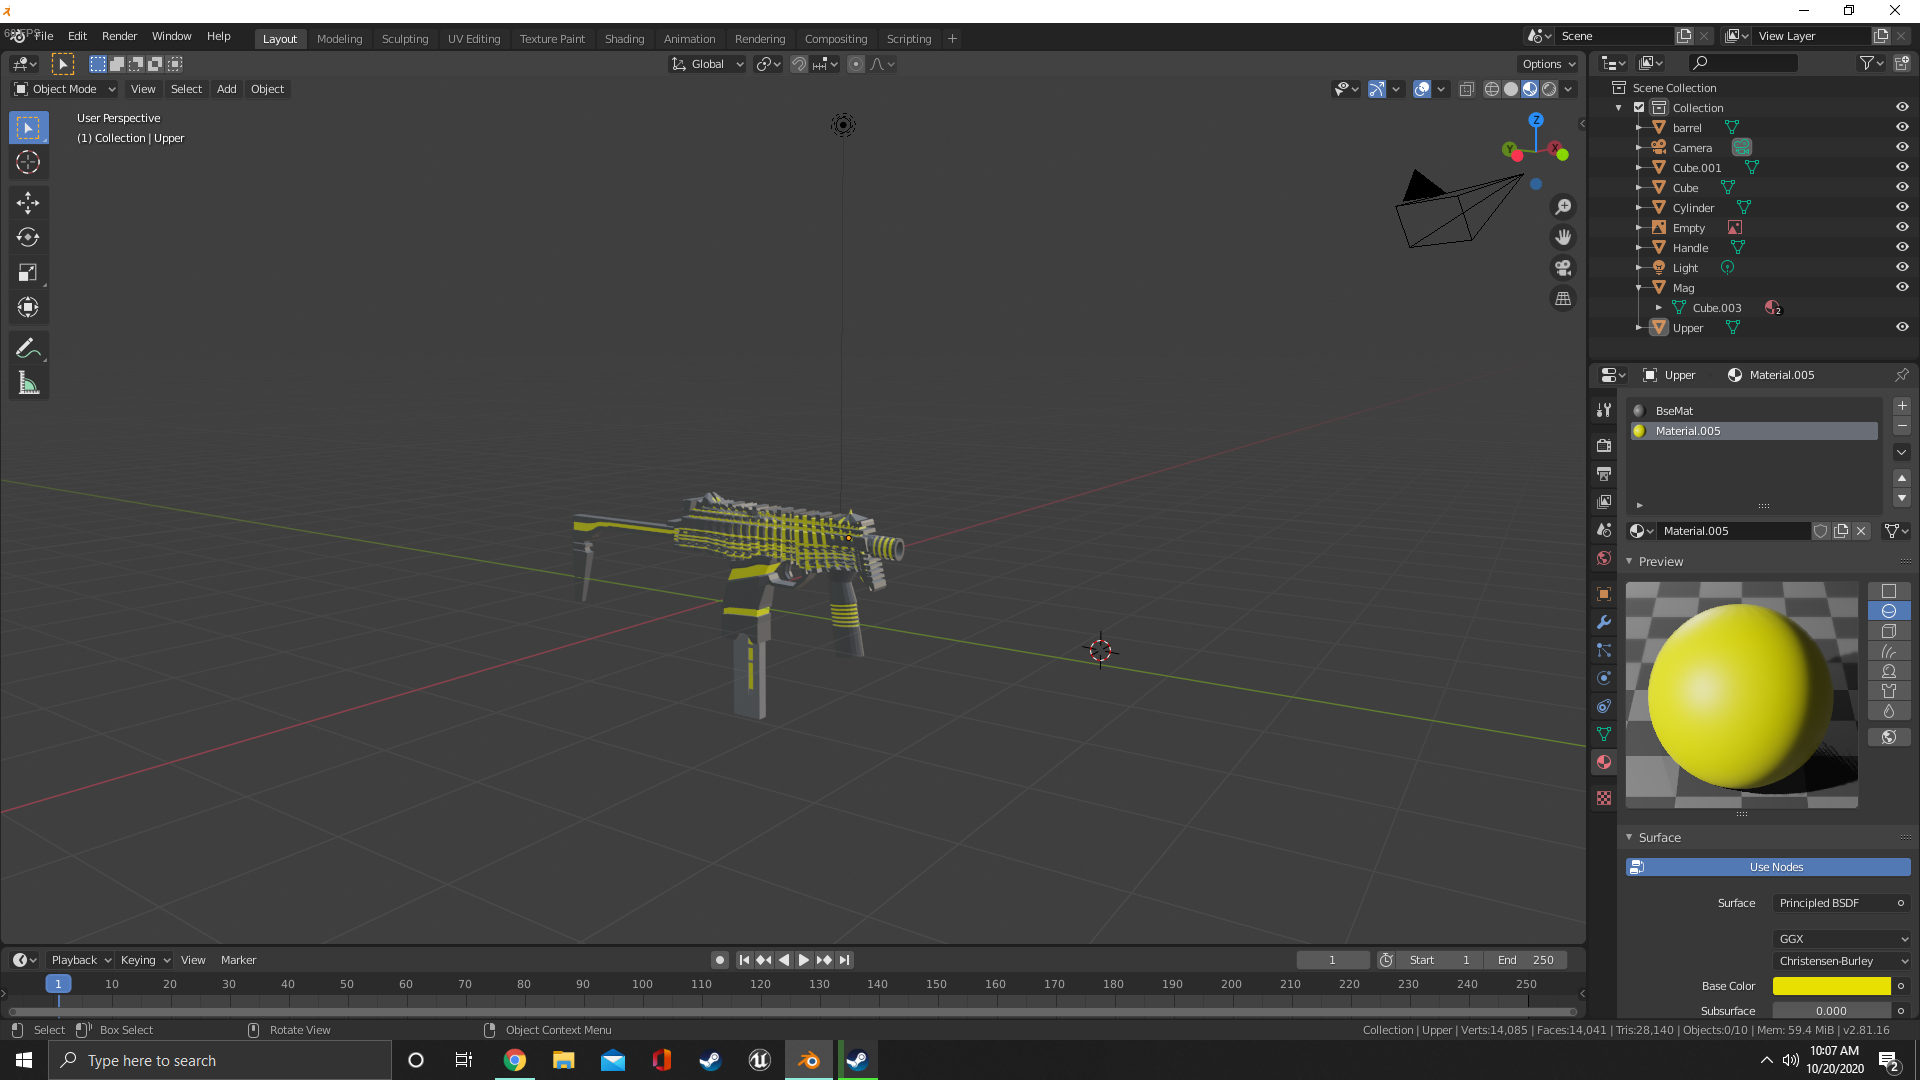Switch viewport to Rendered shading mode
Screen dimensions: 1924x1082
(x=1549, y=88)
